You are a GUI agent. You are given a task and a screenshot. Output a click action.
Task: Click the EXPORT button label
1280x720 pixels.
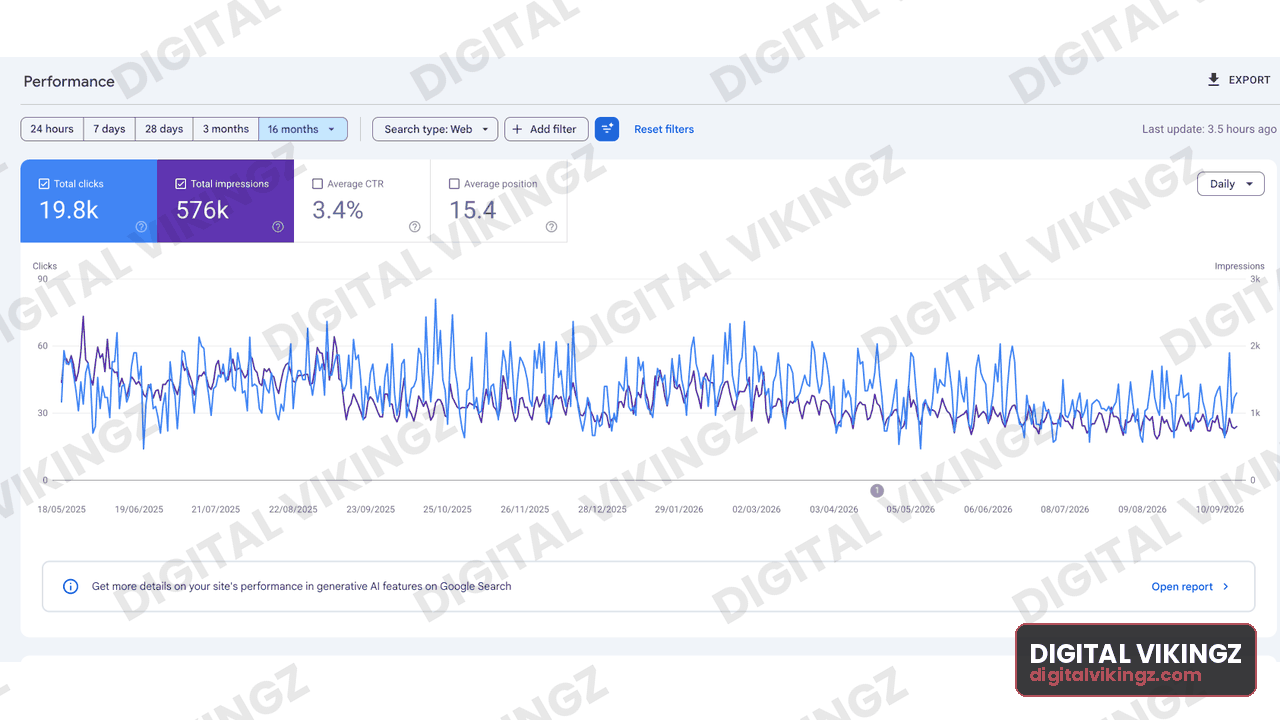(1249, 80)
